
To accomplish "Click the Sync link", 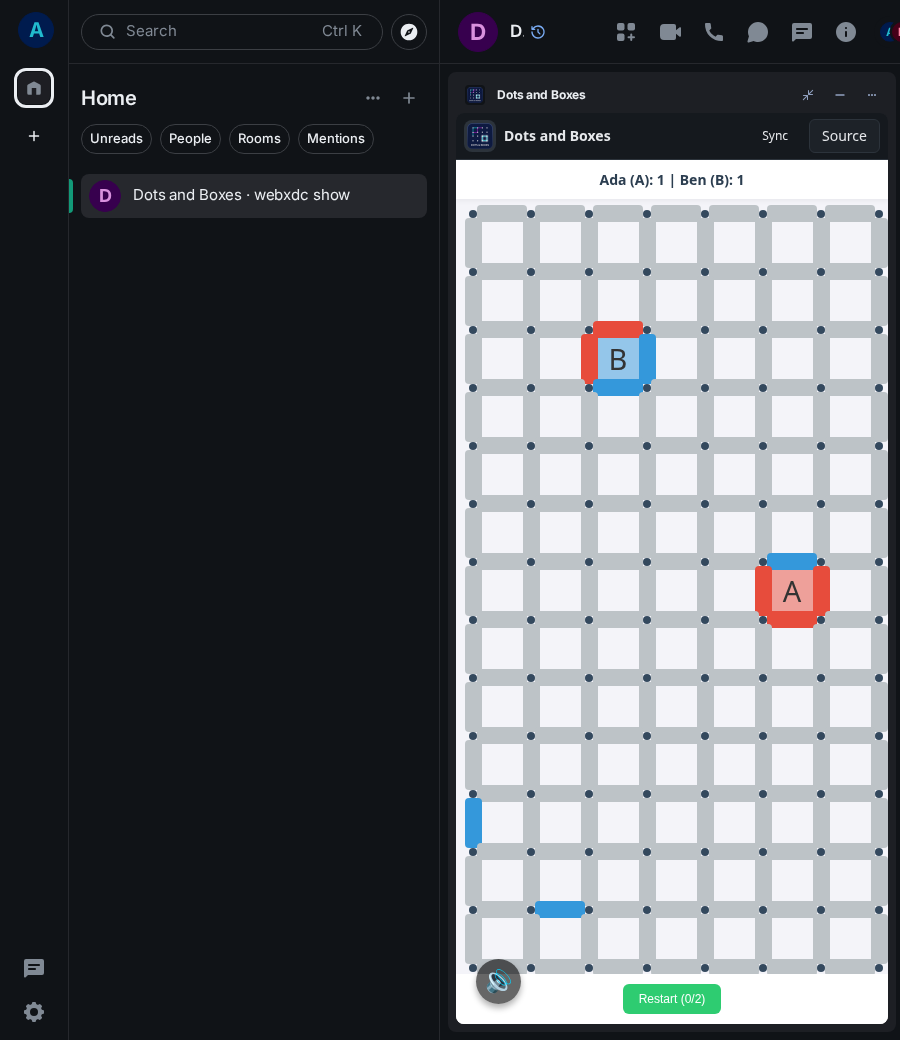I will (775, 136).
